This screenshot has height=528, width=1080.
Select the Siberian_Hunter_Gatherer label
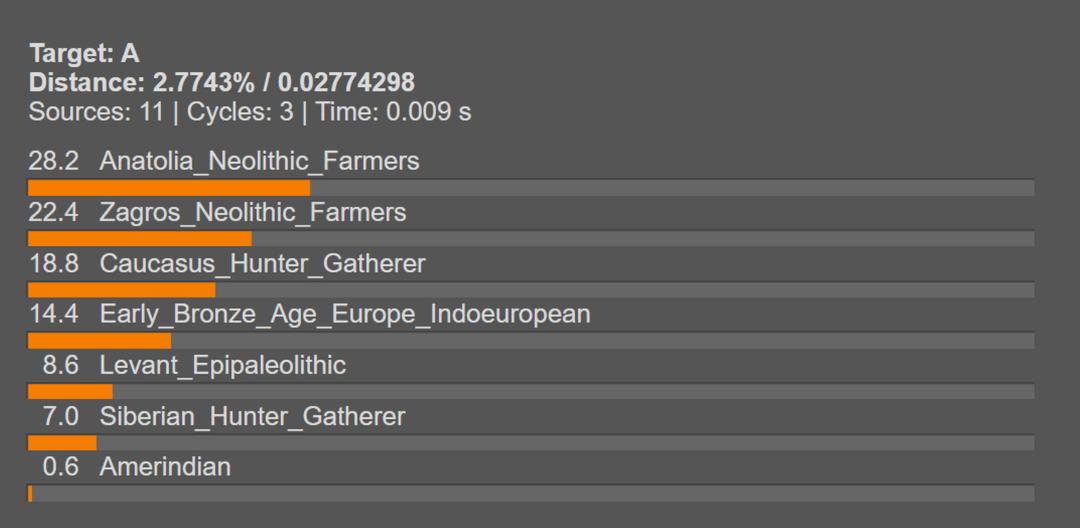click(x=252, y=416)
